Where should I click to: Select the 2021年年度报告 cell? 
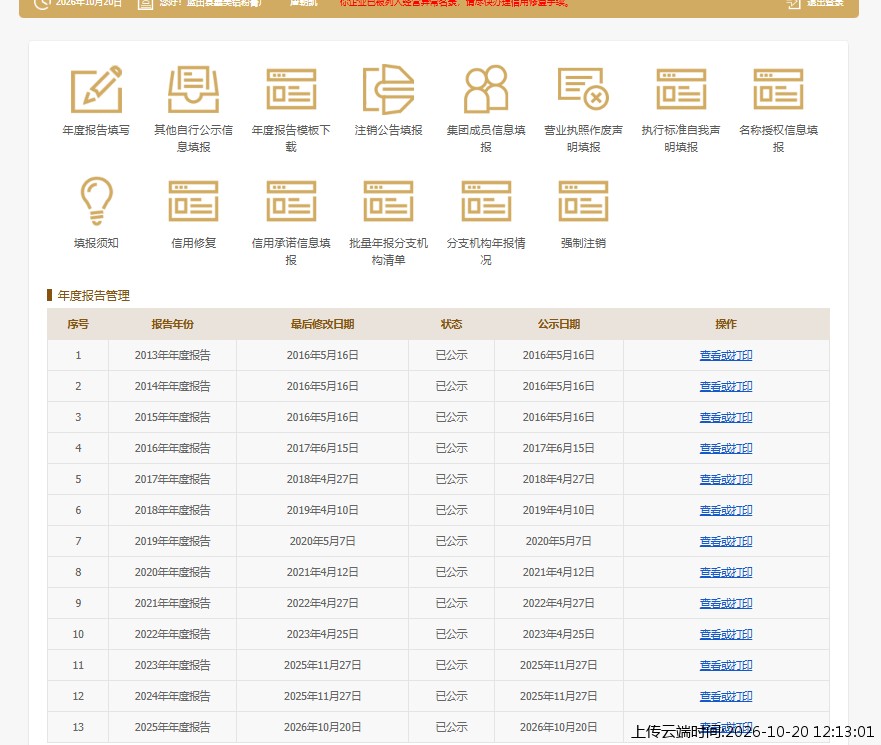(x=172, y=603)
